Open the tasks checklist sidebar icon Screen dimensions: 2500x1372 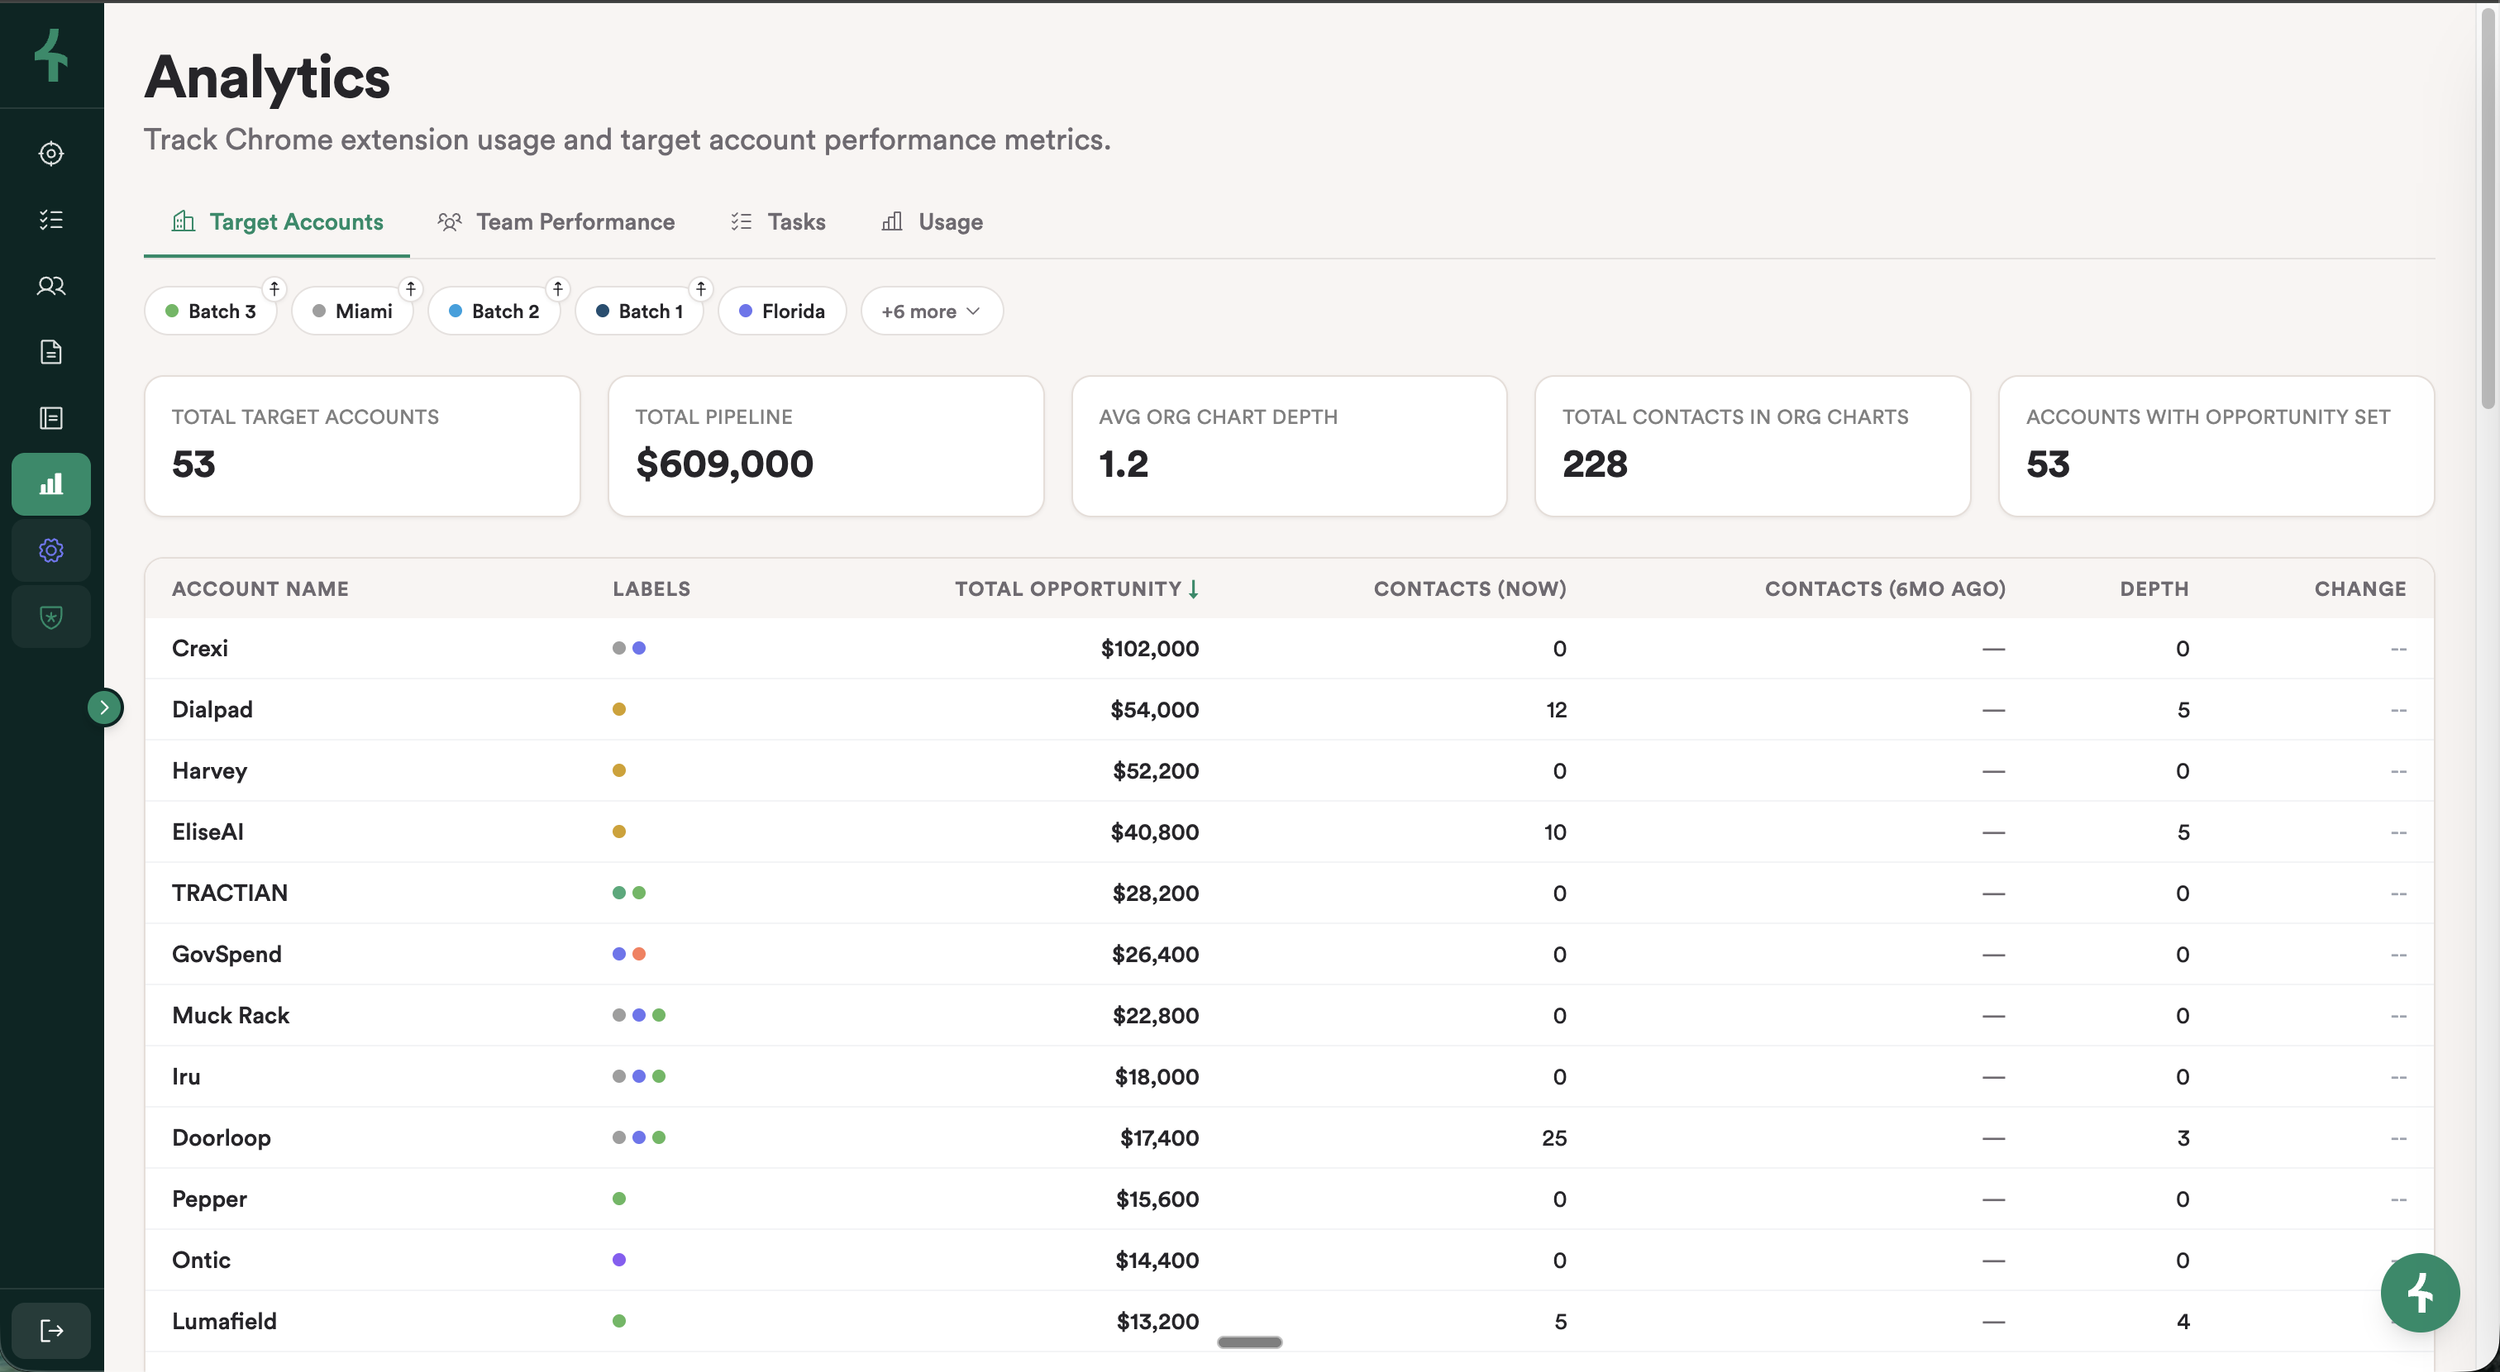pyautogui.click(x=51, y=220)
